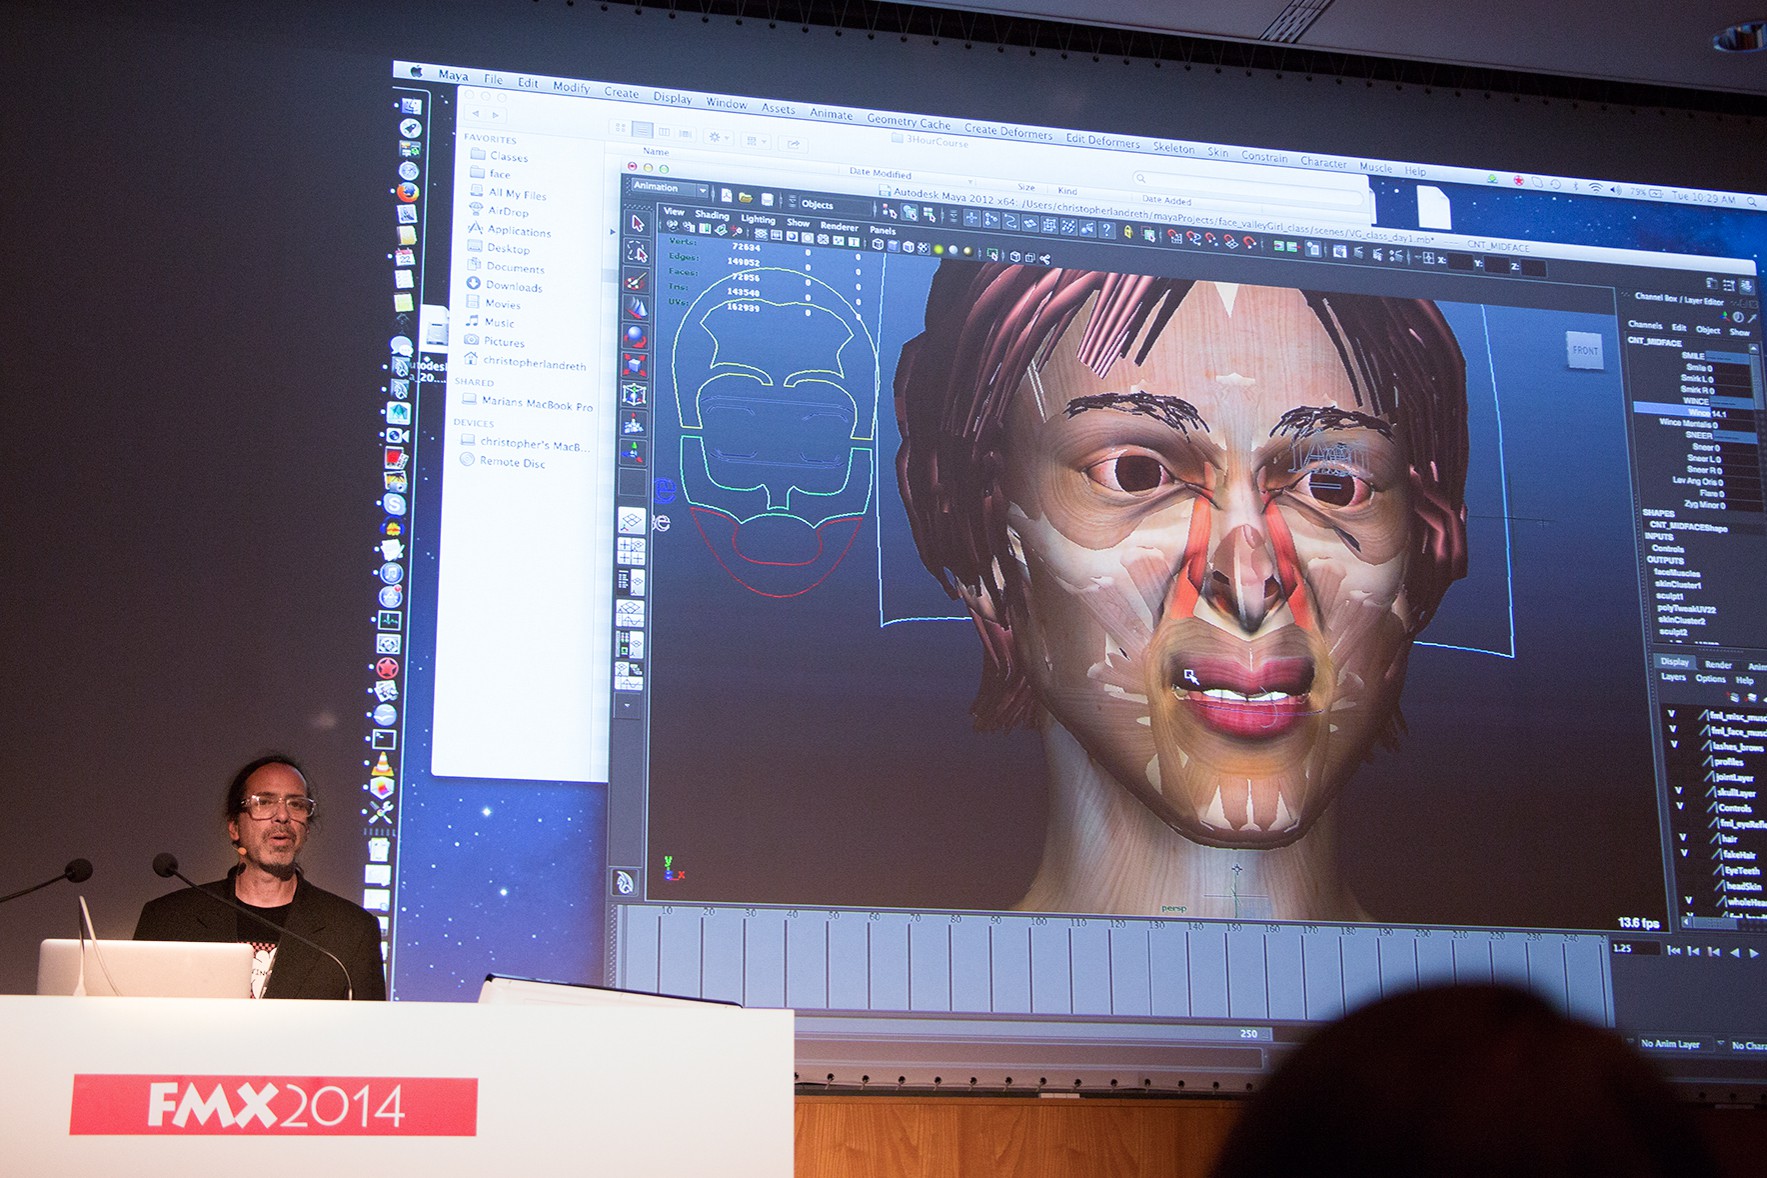Switch to Persp/Outliner panel layout
Image resolution: width=1767 pixels, height=1178 pixels.
[x=630, y=582]
